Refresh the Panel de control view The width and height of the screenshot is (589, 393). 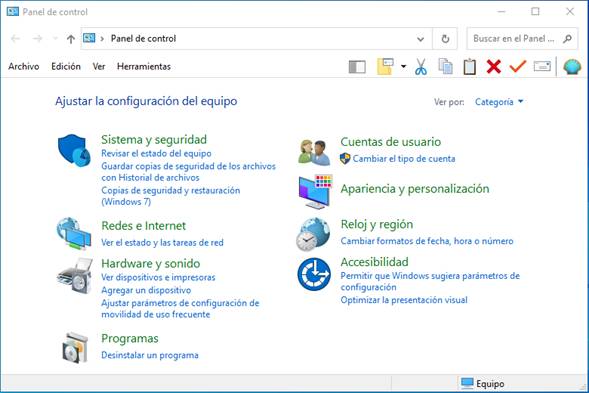coord(445,39)
